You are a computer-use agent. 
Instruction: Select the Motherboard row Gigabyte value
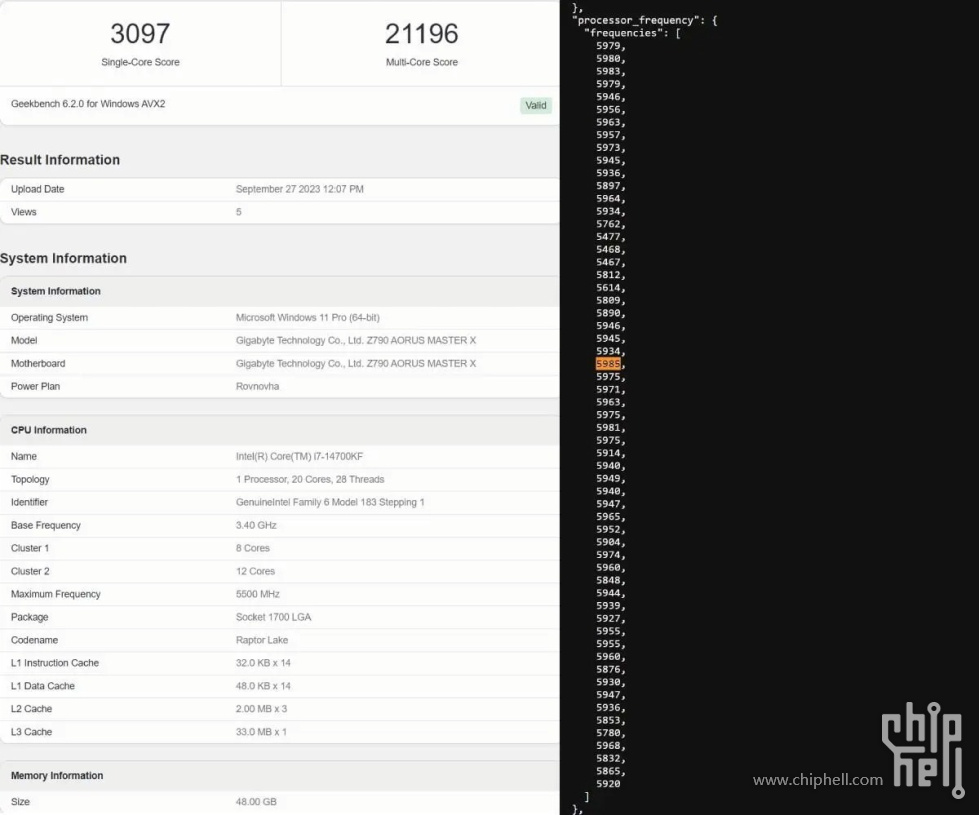356,363
